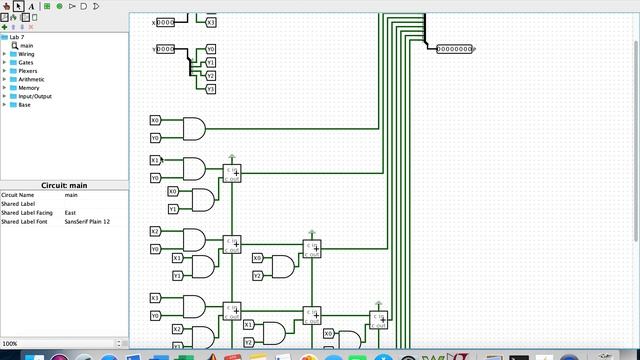This screenshot has height=360, width=640.
Task: Choose the OR gate tool
Action: (96, 6)
